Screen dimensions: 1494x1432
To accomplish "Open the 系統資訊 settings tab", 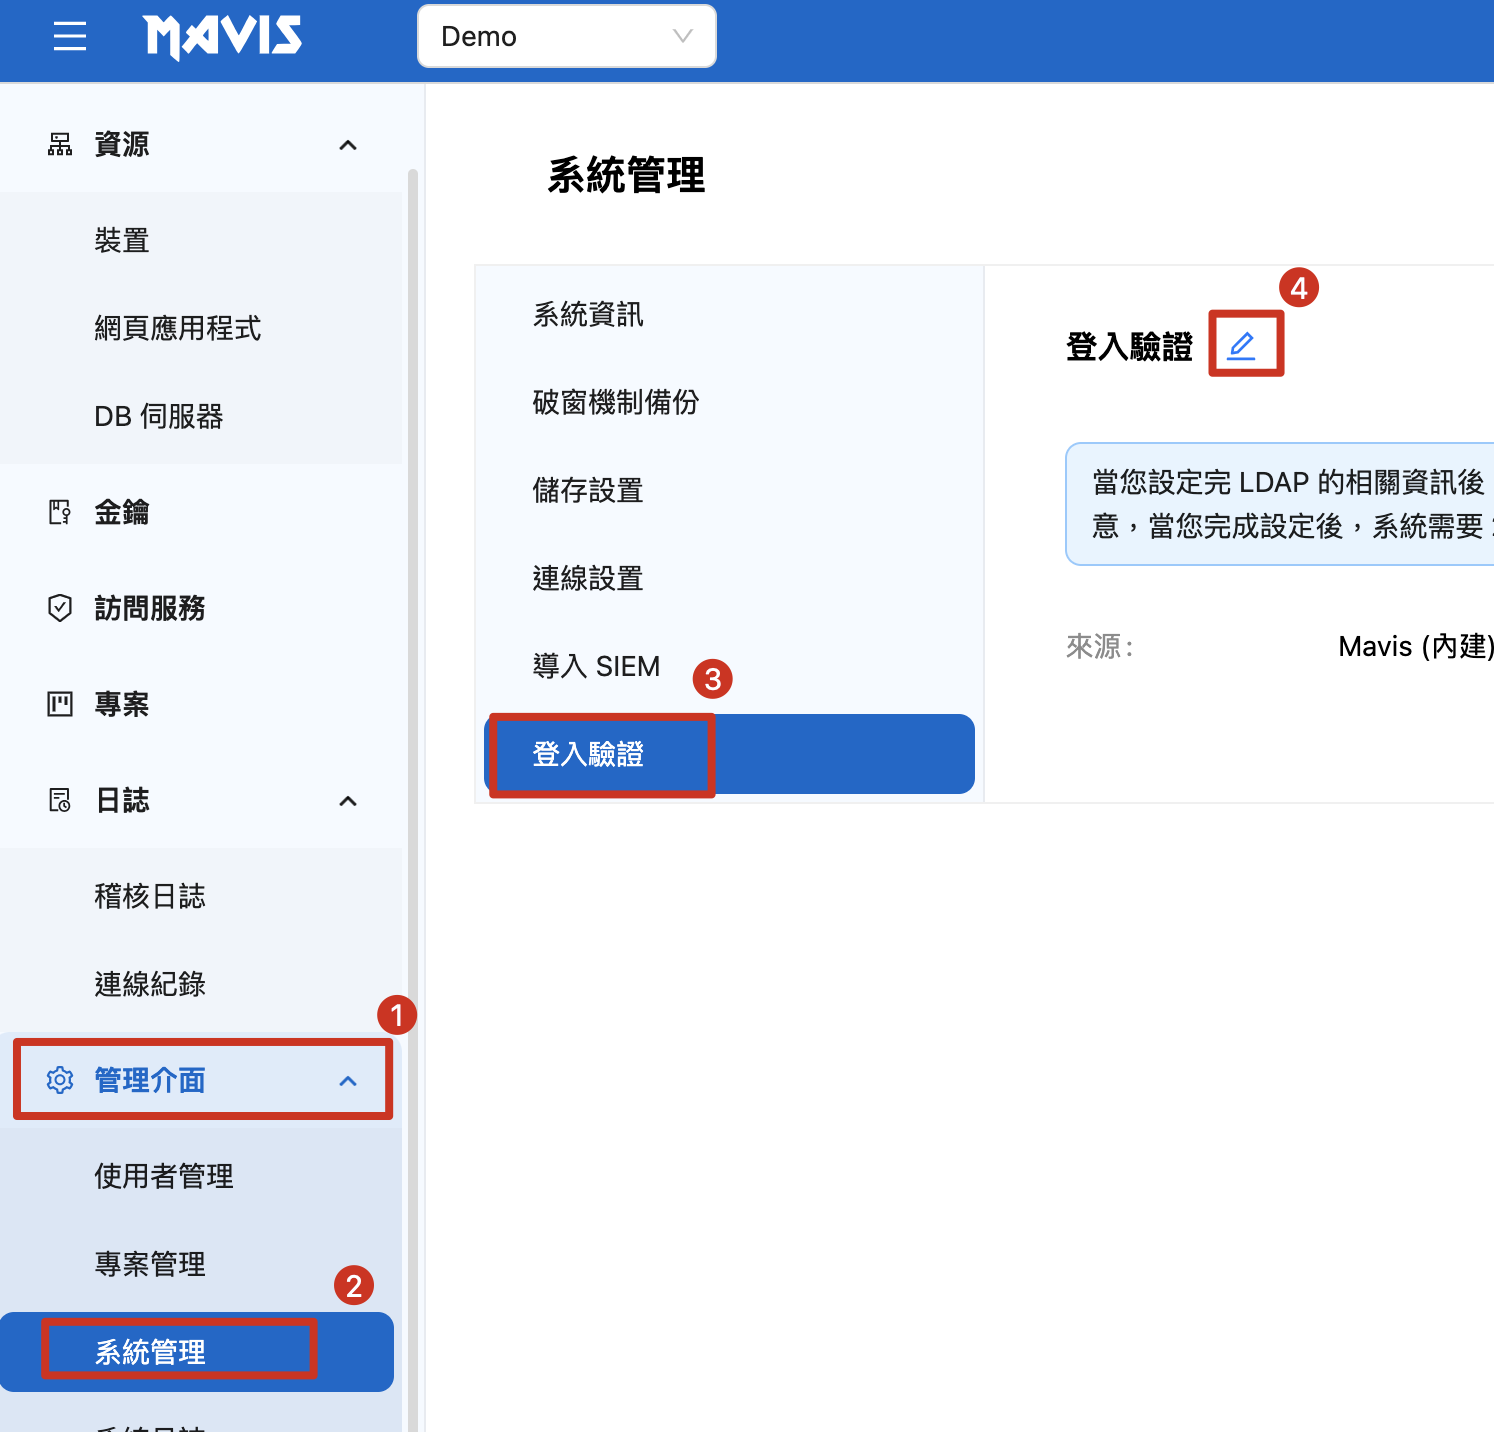I will (588, 315).
